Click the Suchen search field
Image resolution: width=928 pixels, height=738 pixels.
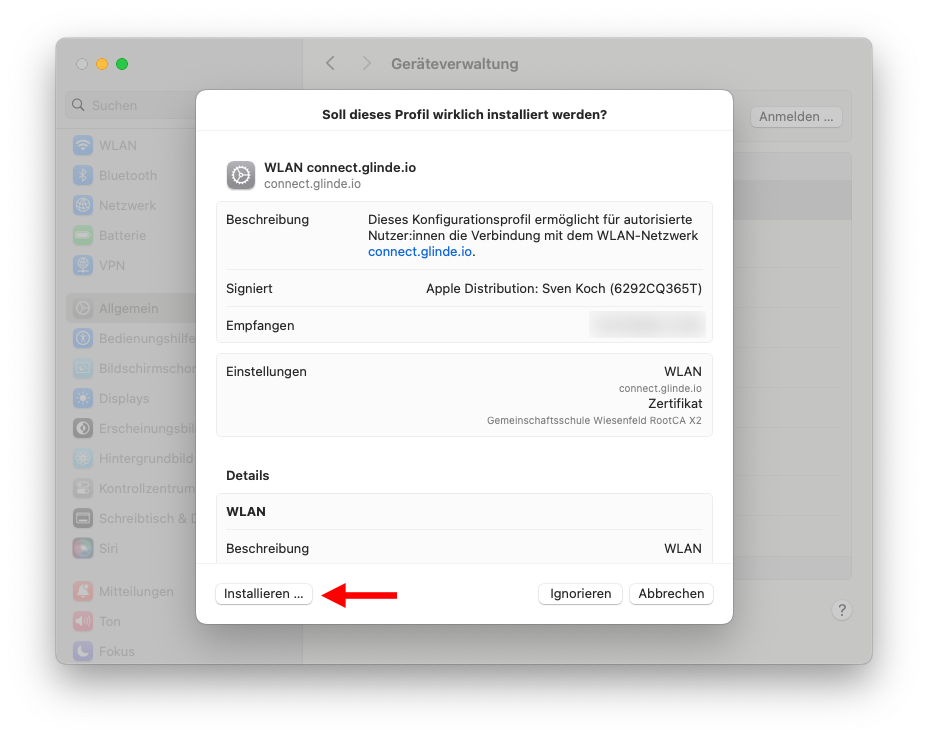(130, 105)
